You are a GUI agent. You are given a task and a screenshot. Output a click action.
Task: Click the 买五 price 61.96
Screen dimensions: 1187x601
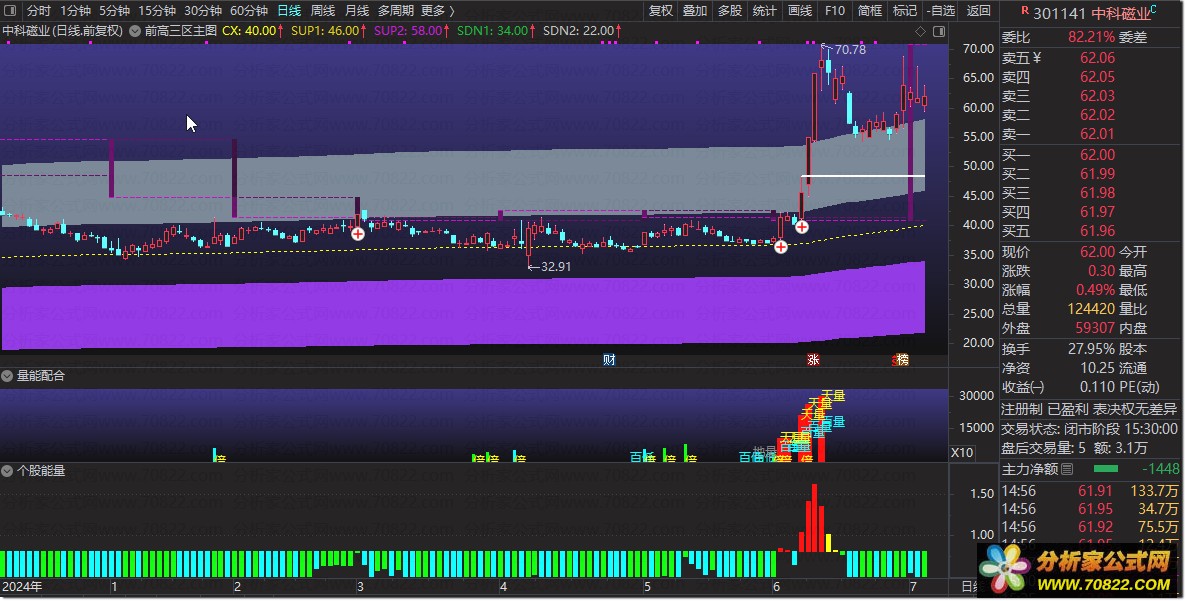(x=1097, y=231)
